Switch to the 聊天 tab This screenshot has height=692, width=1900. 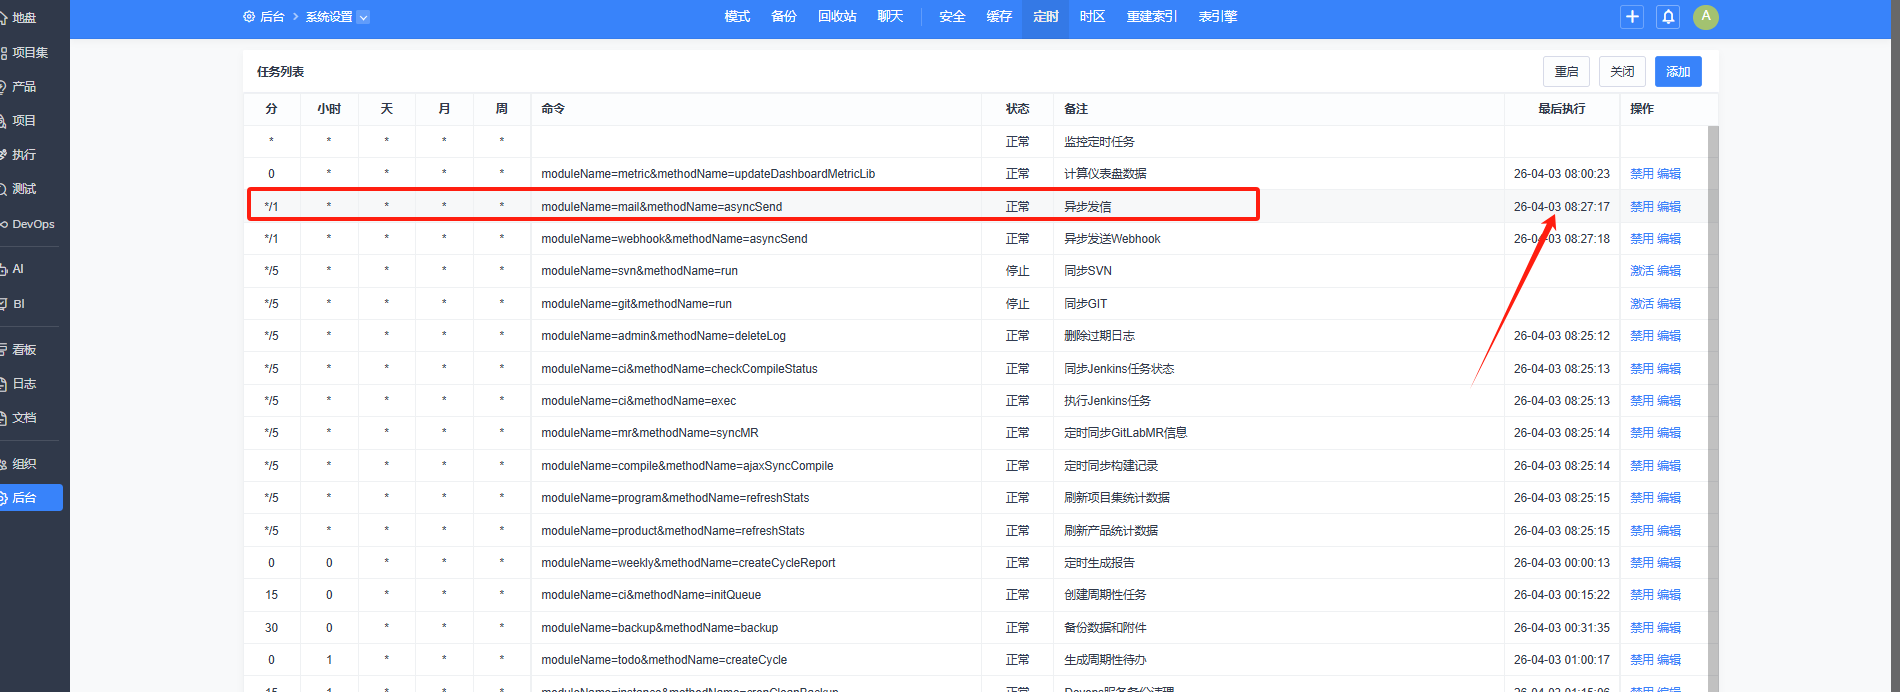tap(890, 17)
